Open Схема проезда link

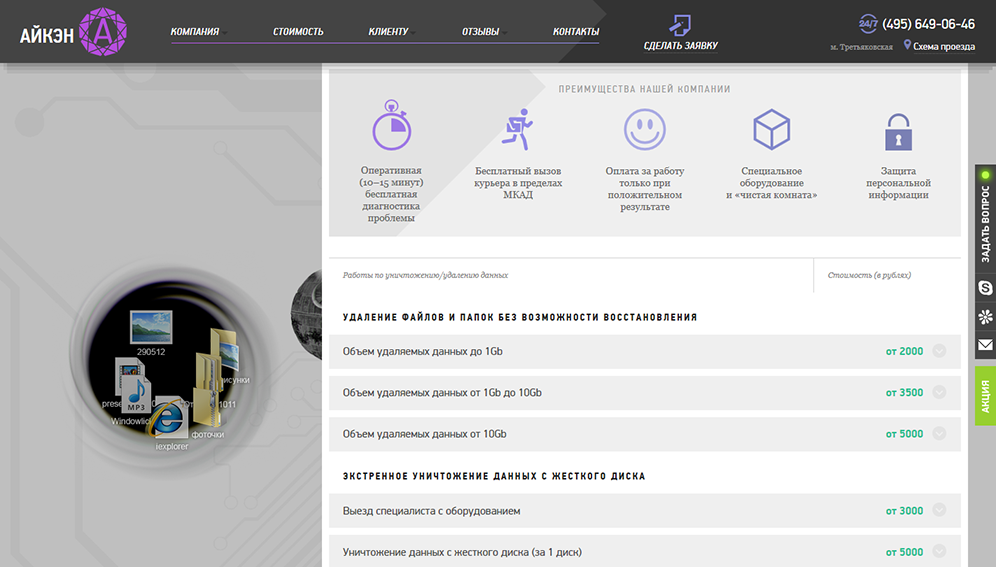(943, 46)
